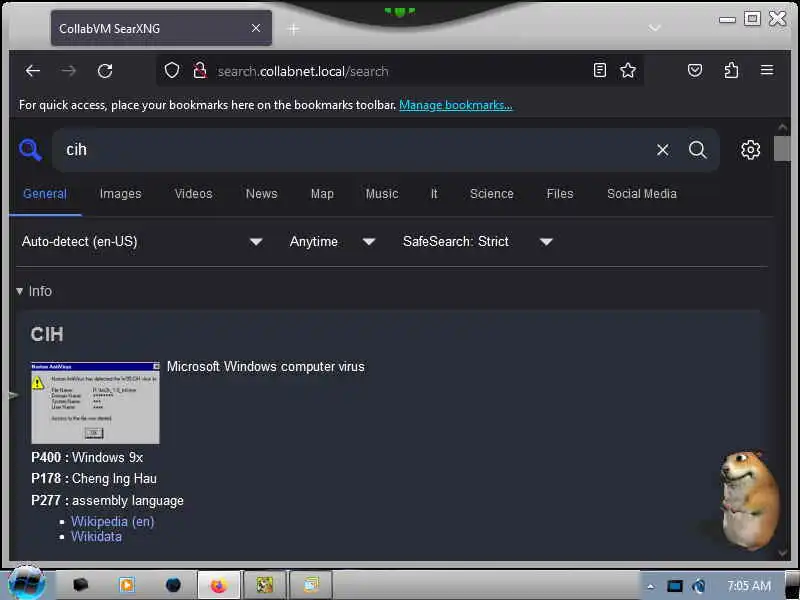Viewport: 800px width, 600px height.
Task: Open media player taskbar icon
Action: pyautogui.click(x=127, y=585)
